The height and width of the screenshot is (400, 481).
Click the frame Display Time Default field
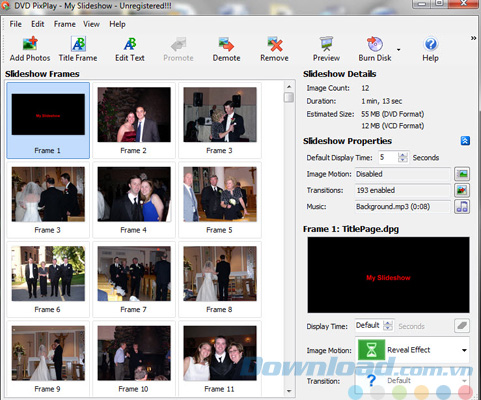(x=369, y=325)
